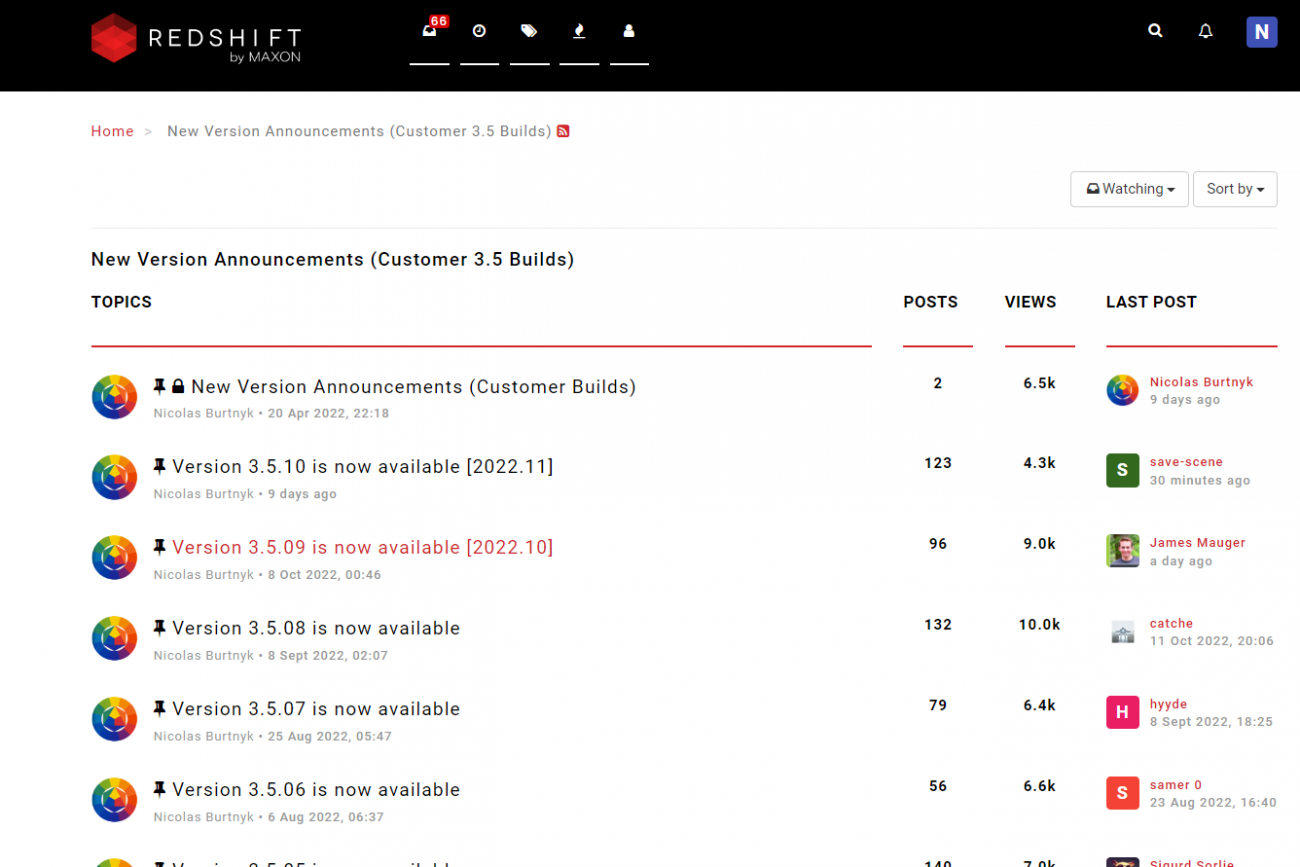This screenshot has height=867, width=1300.
Task: Click the search magnifier icon
Action: click(1155, 31)
